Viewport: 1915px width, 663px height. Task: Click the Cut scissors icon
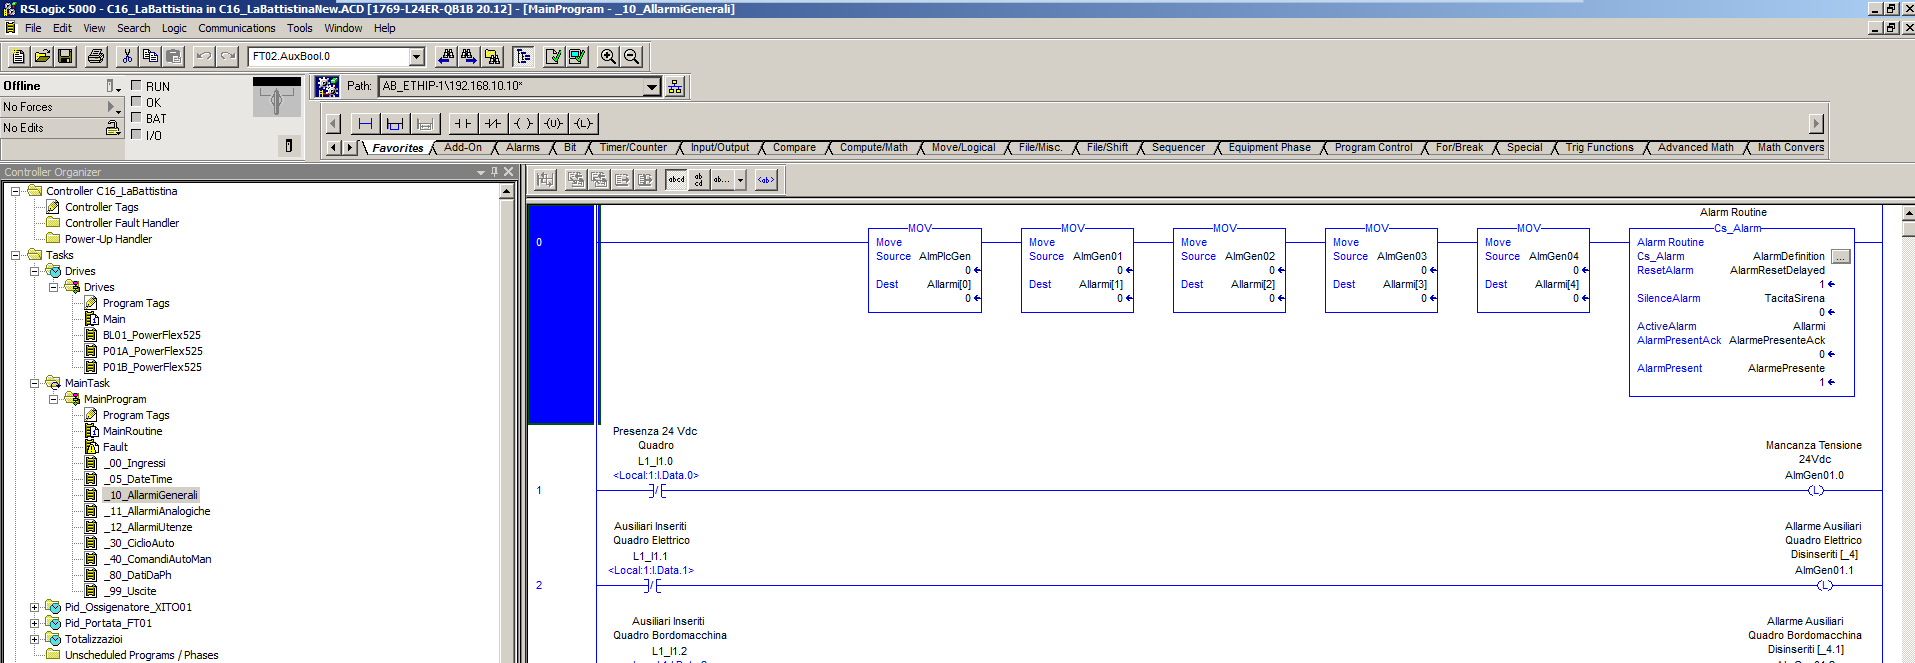(x=127, y=57)
